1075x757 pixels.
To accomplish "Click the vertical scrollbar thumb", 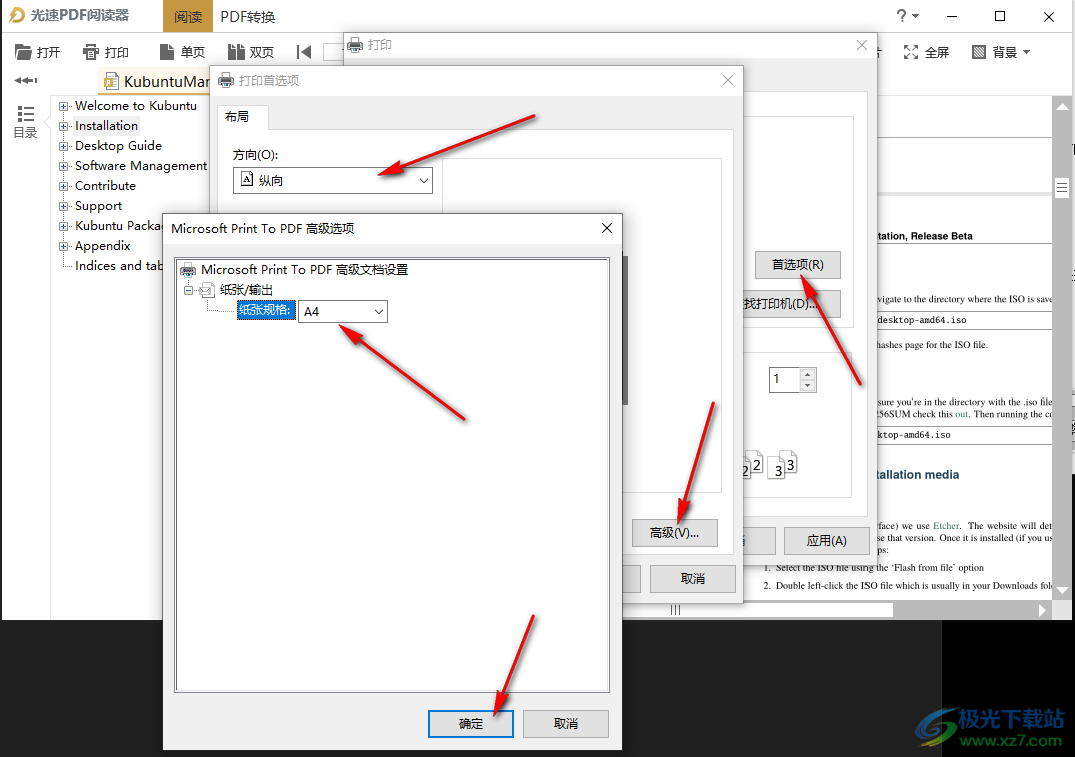I will coord(1062,187).
